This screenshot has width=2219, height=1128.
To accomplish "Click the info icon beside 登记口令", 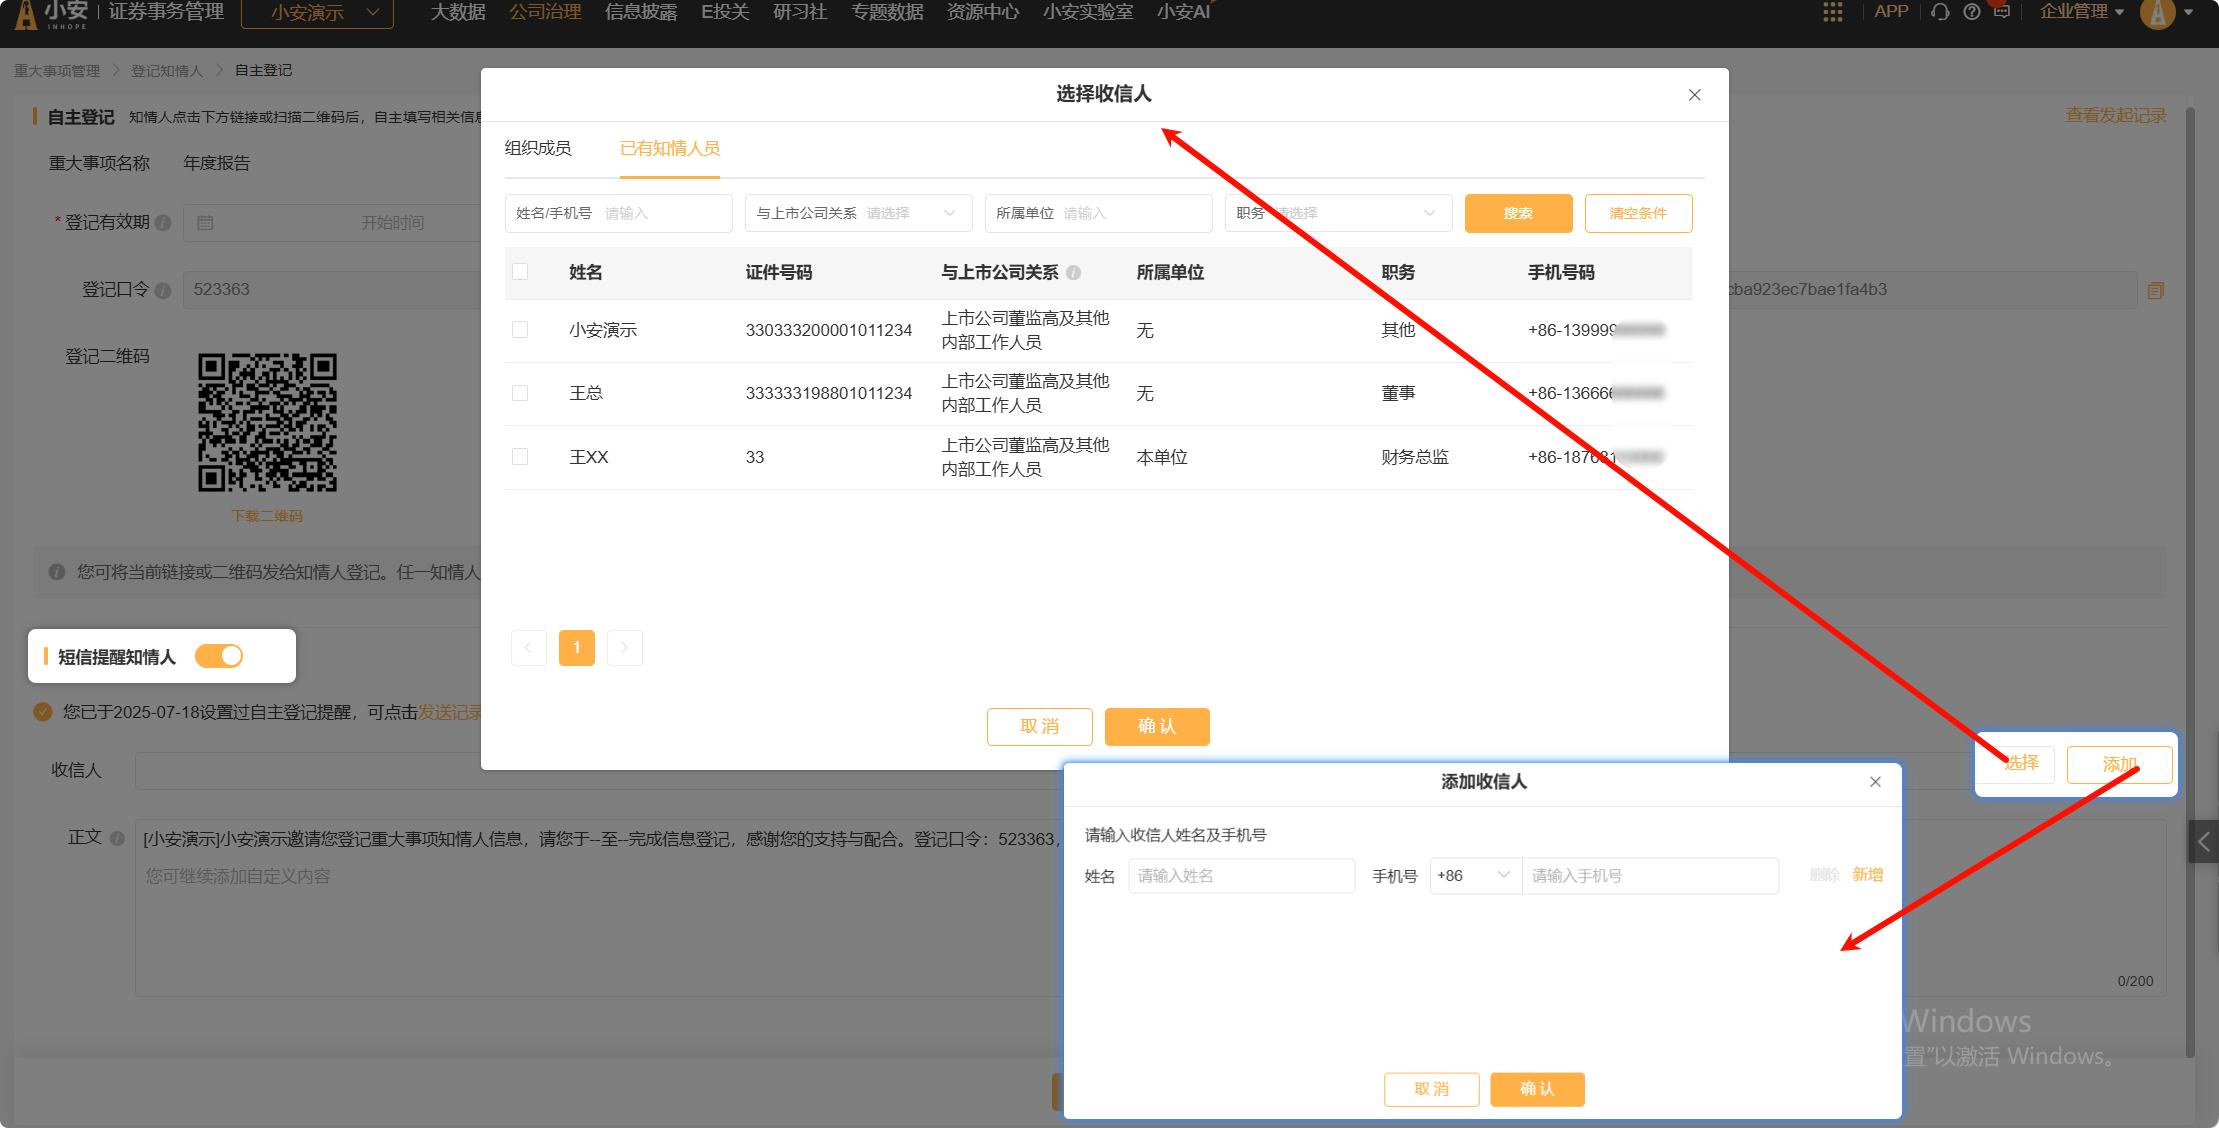I will click(163, 290).
